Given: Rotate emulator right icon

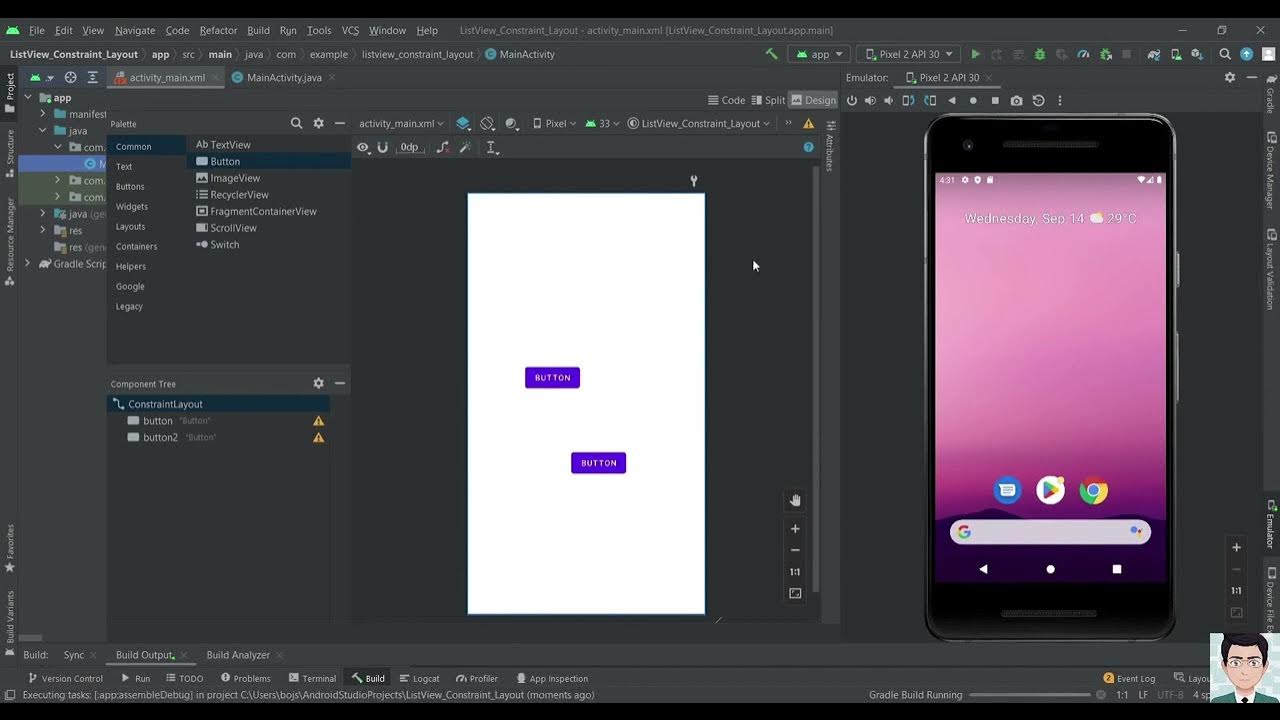Looking at the screenshot, I should coord(930,100).
